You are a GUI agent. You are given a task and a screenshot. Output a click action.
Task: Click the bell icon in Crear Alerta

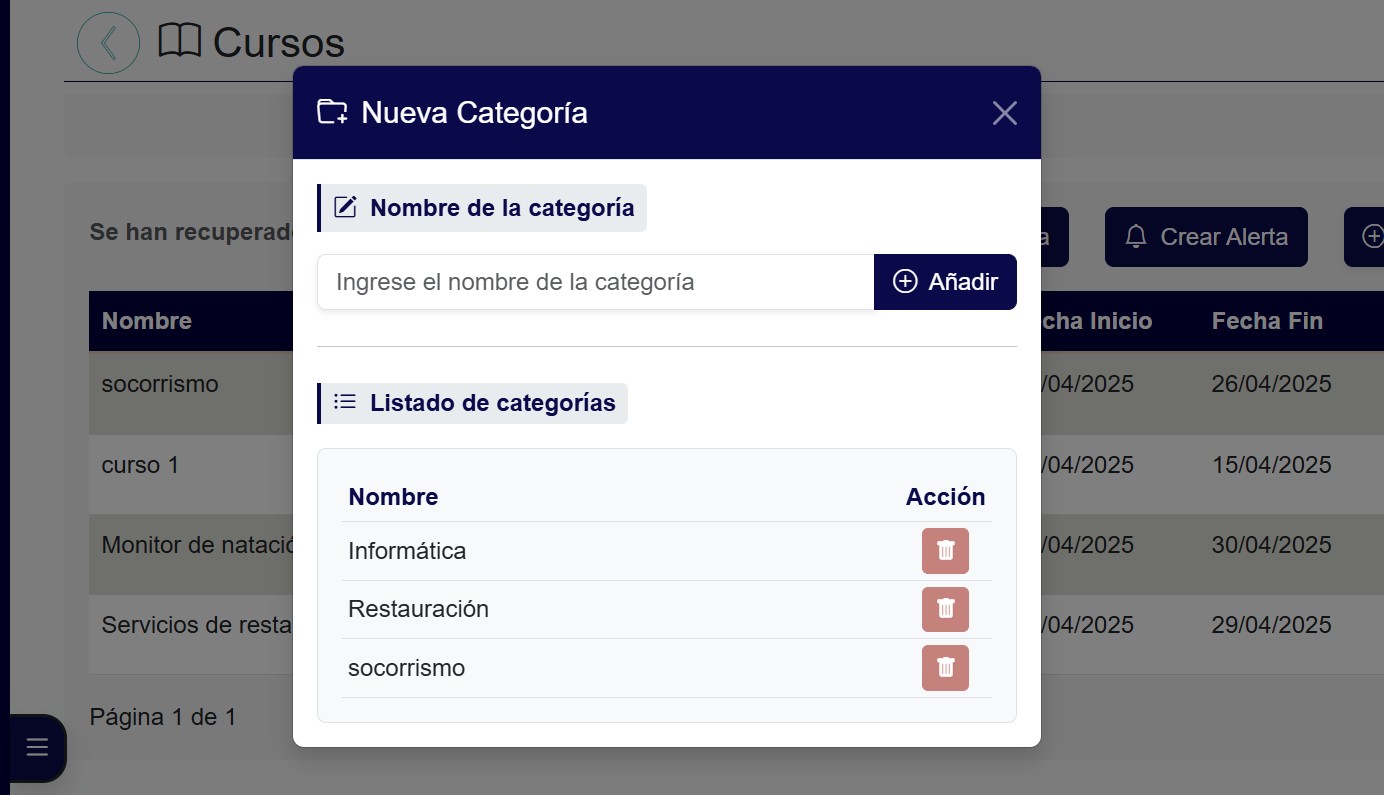pyautogui.click(x=1136, y=237)
